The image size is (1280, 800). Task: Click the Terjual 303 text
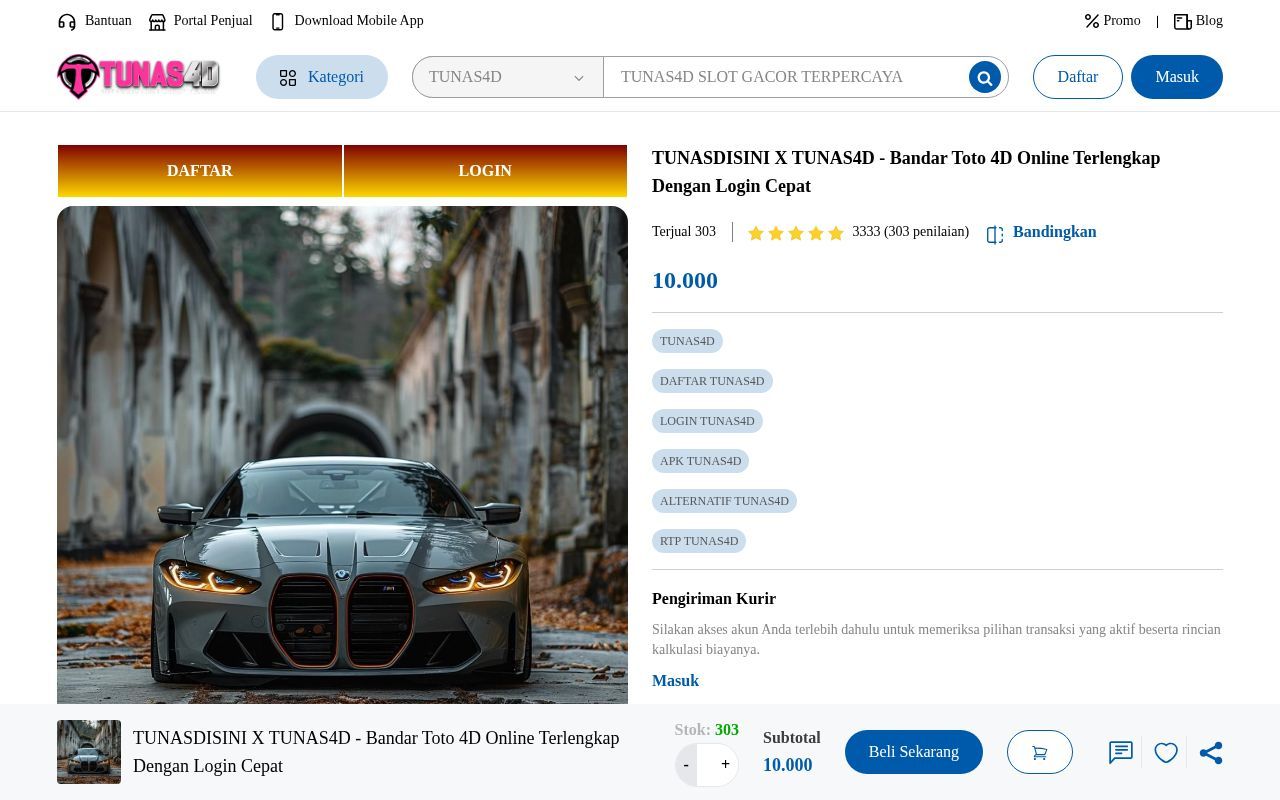click(684, 232)
